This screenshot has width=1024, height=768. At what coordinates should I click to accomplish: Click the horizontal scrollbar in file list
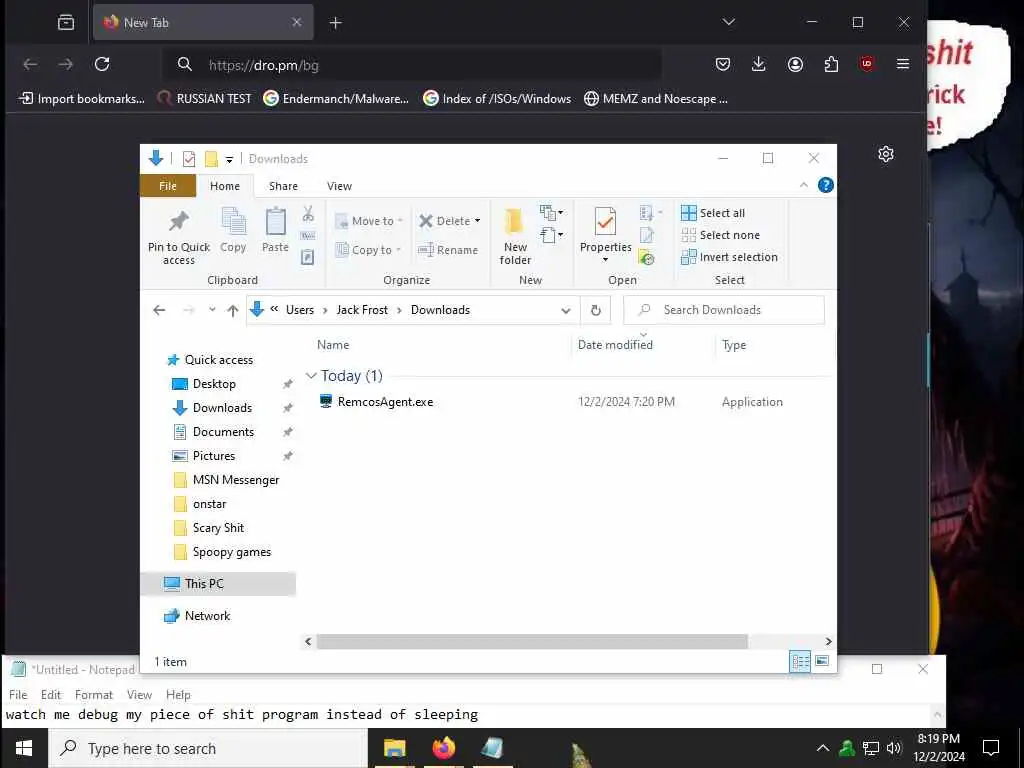(532, 641)
